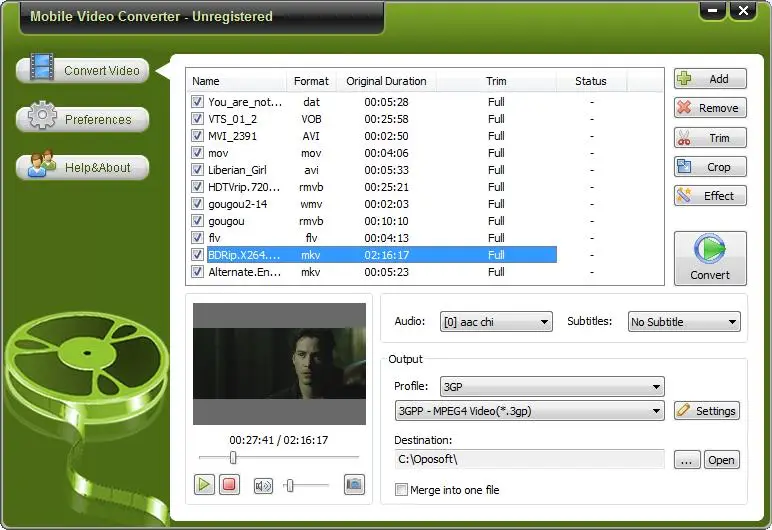Expand the Subtitles dropdown
The width and height of the screenshot is (772, 530).
(733, 322)
